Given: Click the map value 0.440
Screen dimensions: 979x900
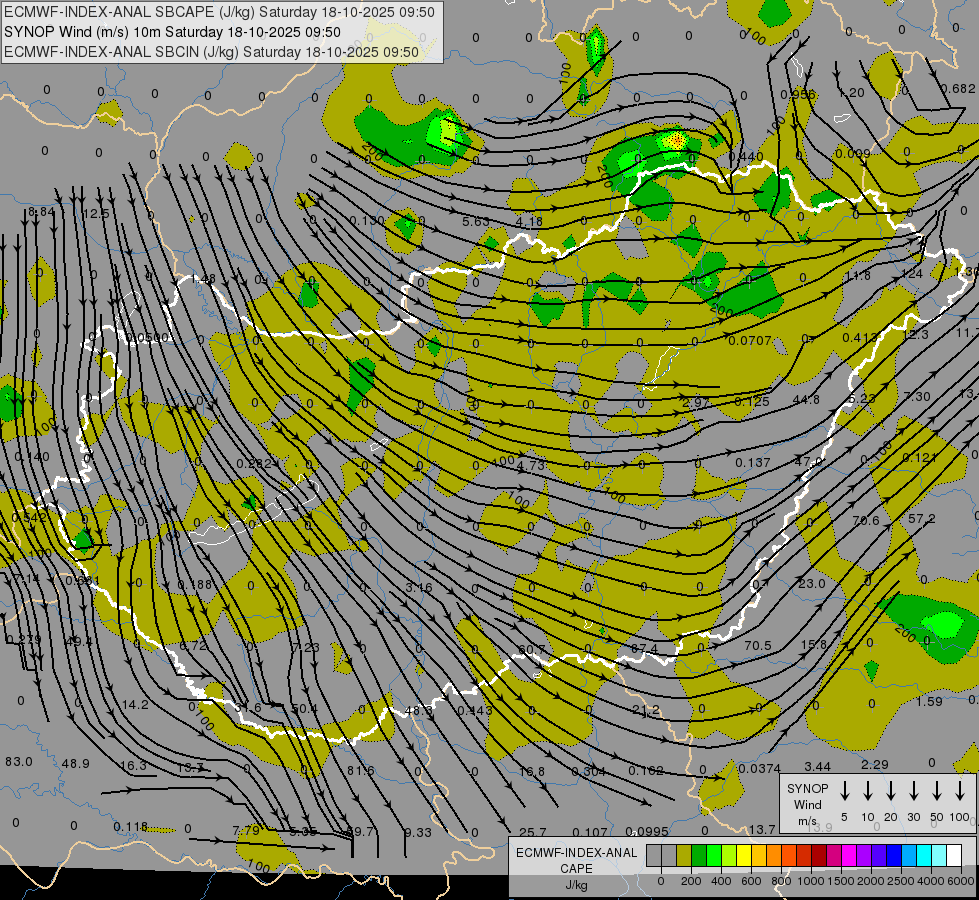Looking at the screenshot, I should point(745,157).
